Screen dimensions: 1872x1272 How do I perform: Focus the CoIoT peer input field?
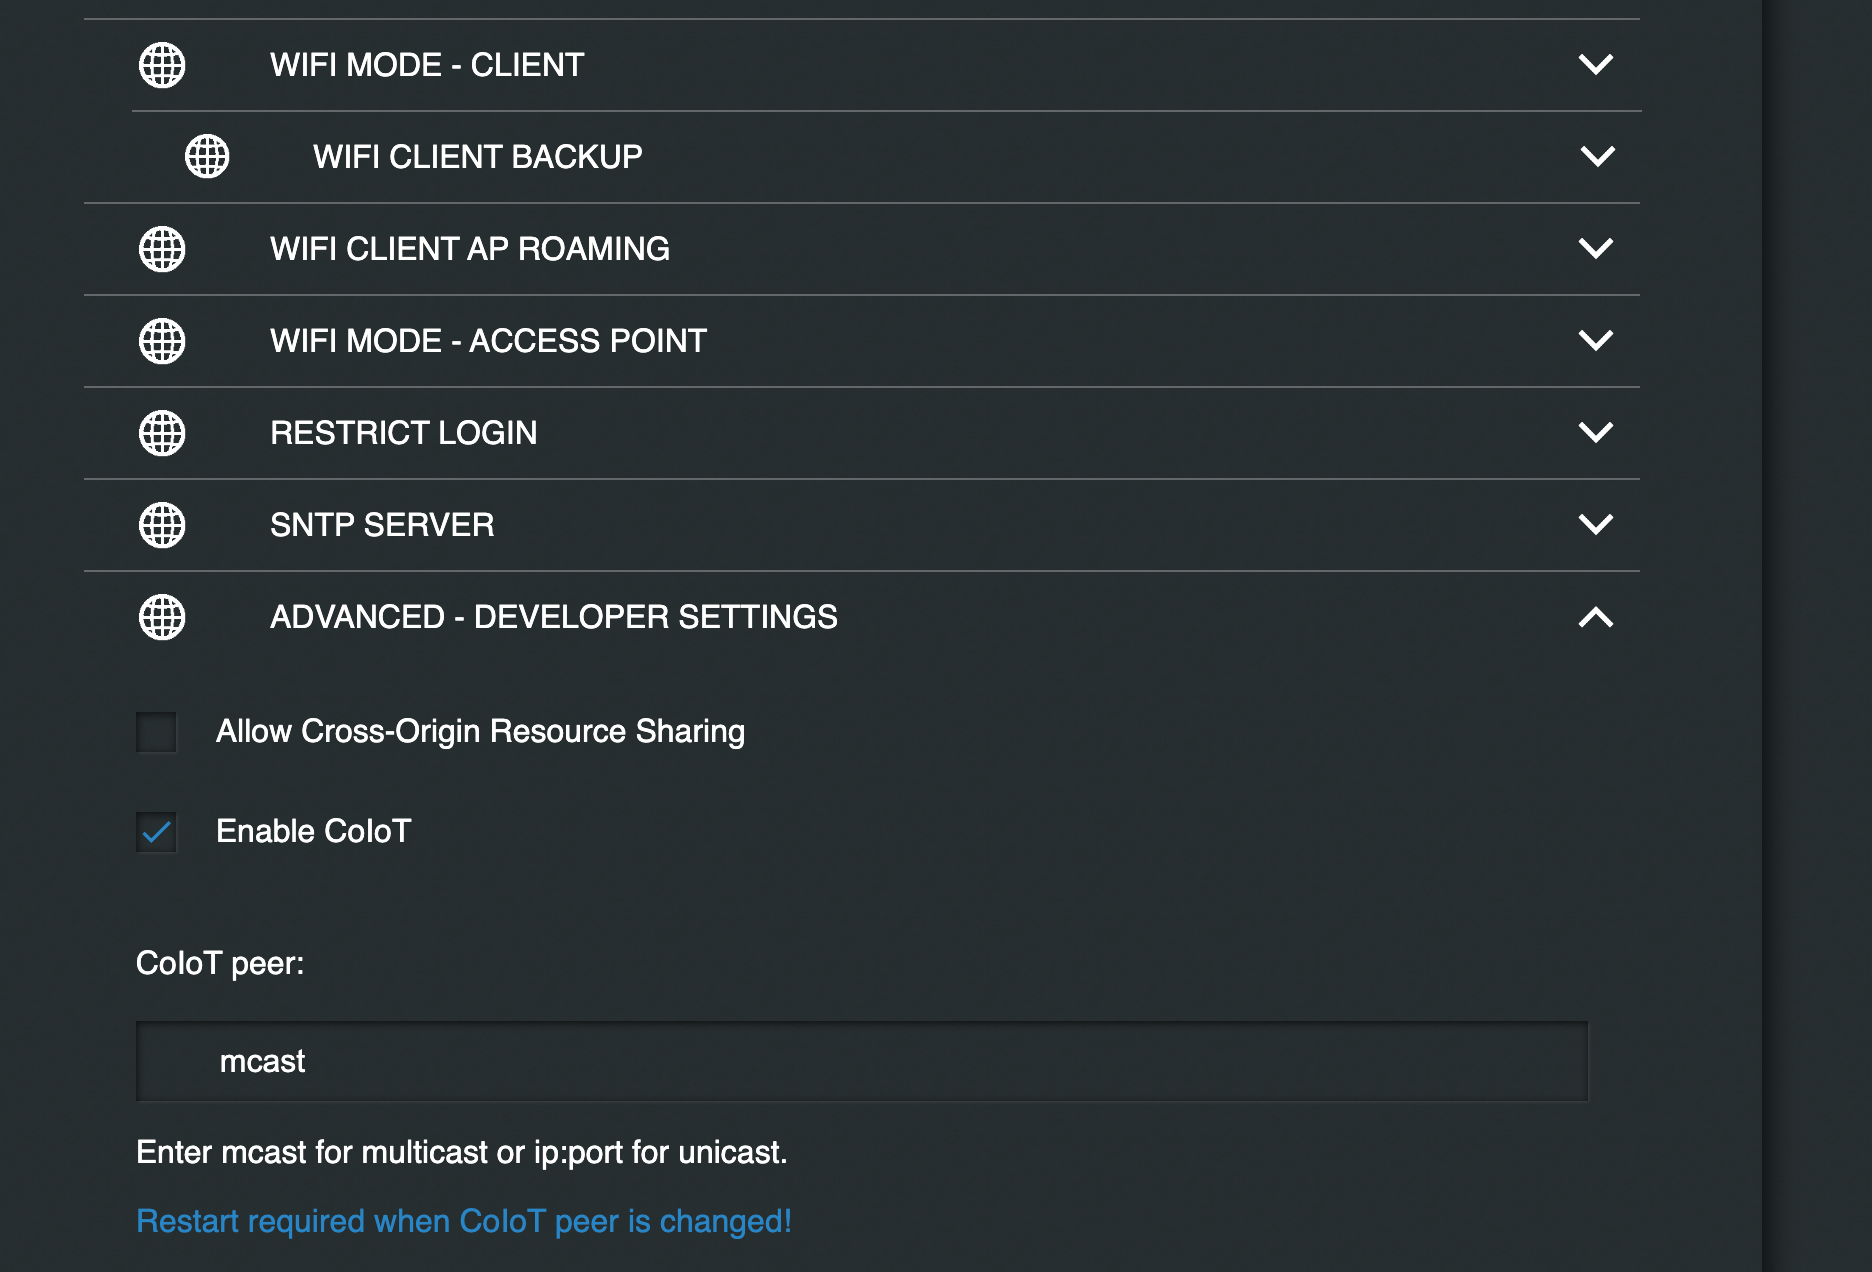[861, 1061]
